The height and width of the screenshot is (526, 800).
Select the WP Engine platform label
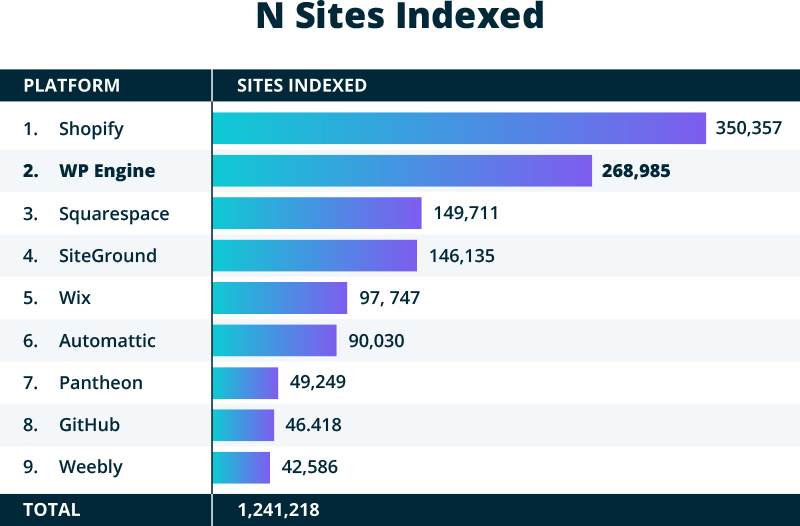(x=107, y=171)
